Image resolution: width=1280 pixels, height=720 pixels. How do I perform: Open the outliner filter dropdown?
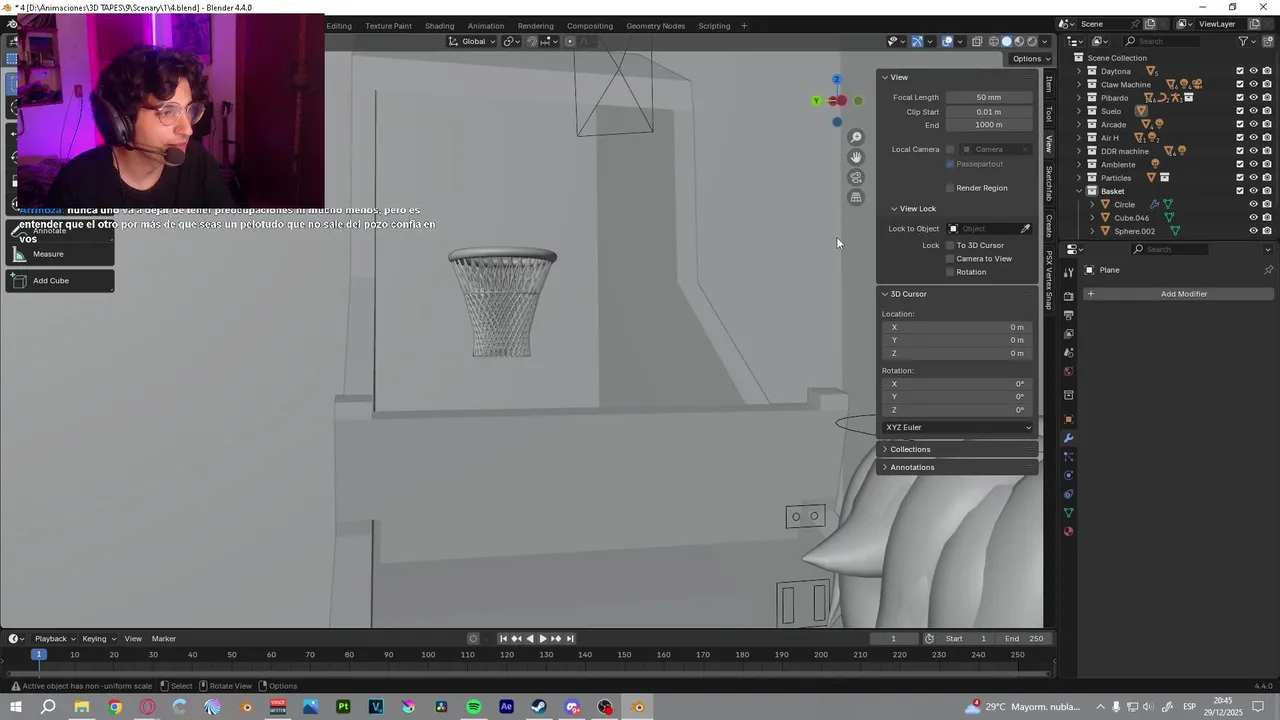pyautogui.click(x=1247, y=41)
